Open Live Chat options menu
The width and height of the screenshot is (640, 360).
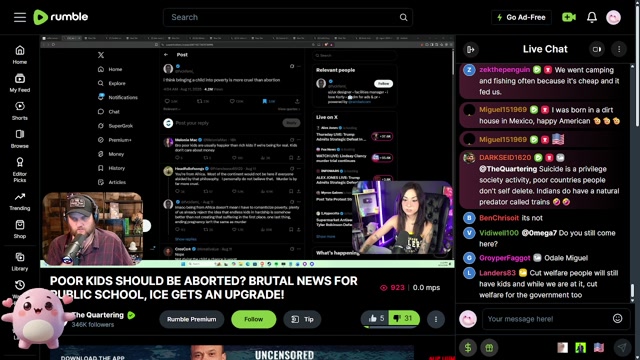pos(619,49)
